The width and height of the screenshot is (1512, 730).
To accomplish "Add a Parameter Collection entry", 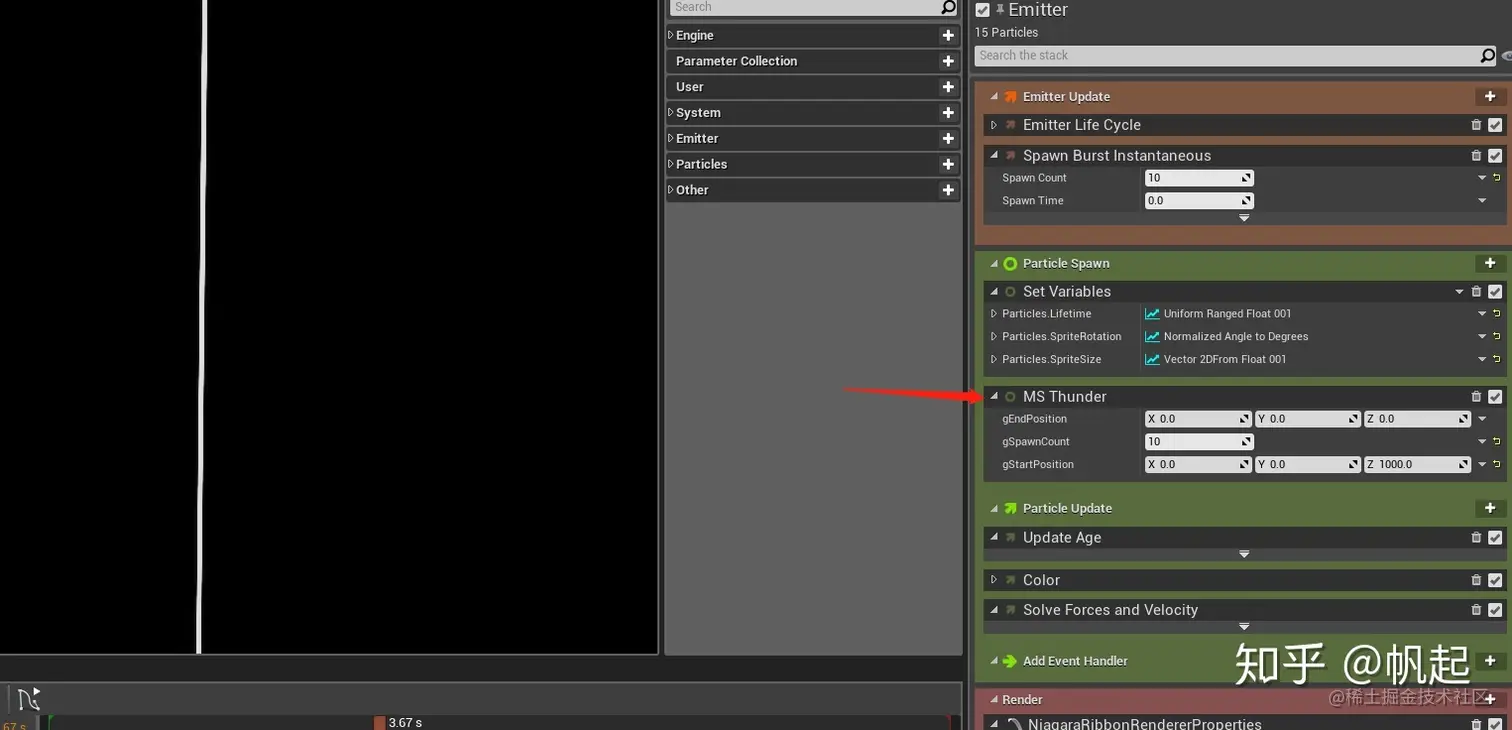I will click(x=948, y=61).
